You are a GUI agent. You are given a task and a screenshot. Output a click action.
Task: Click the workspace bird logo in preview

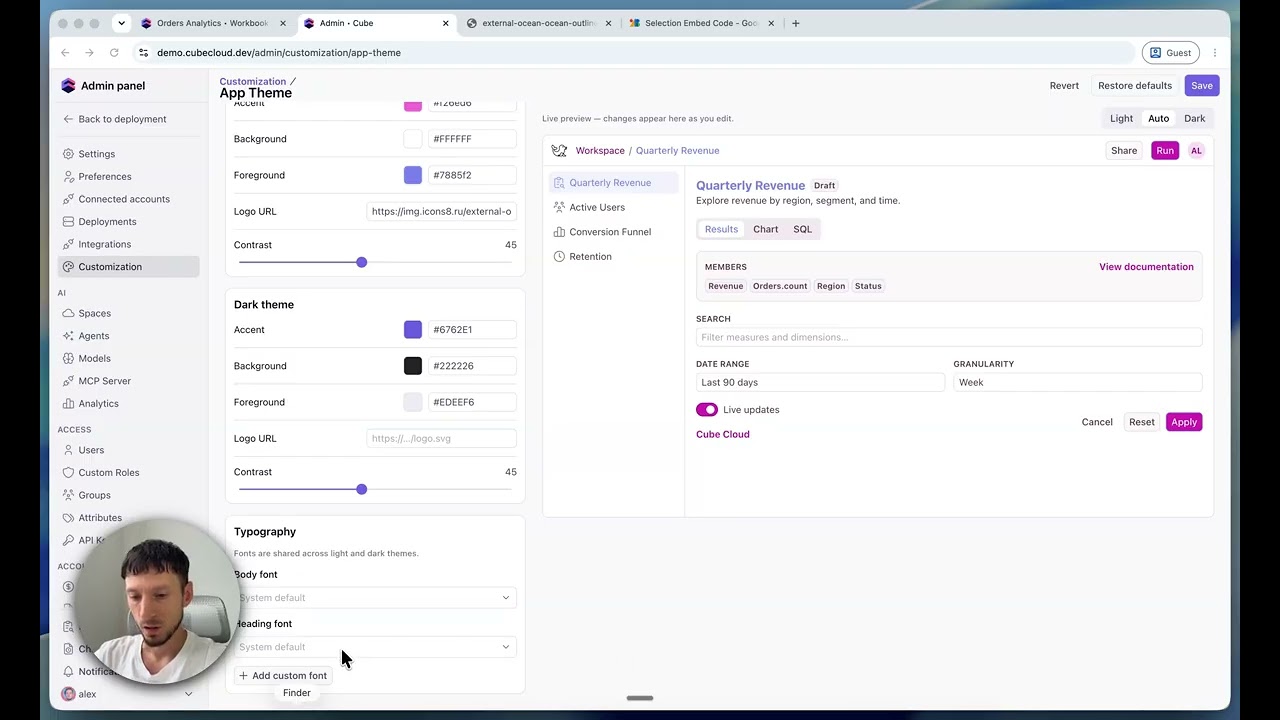[x=559, y=151]
